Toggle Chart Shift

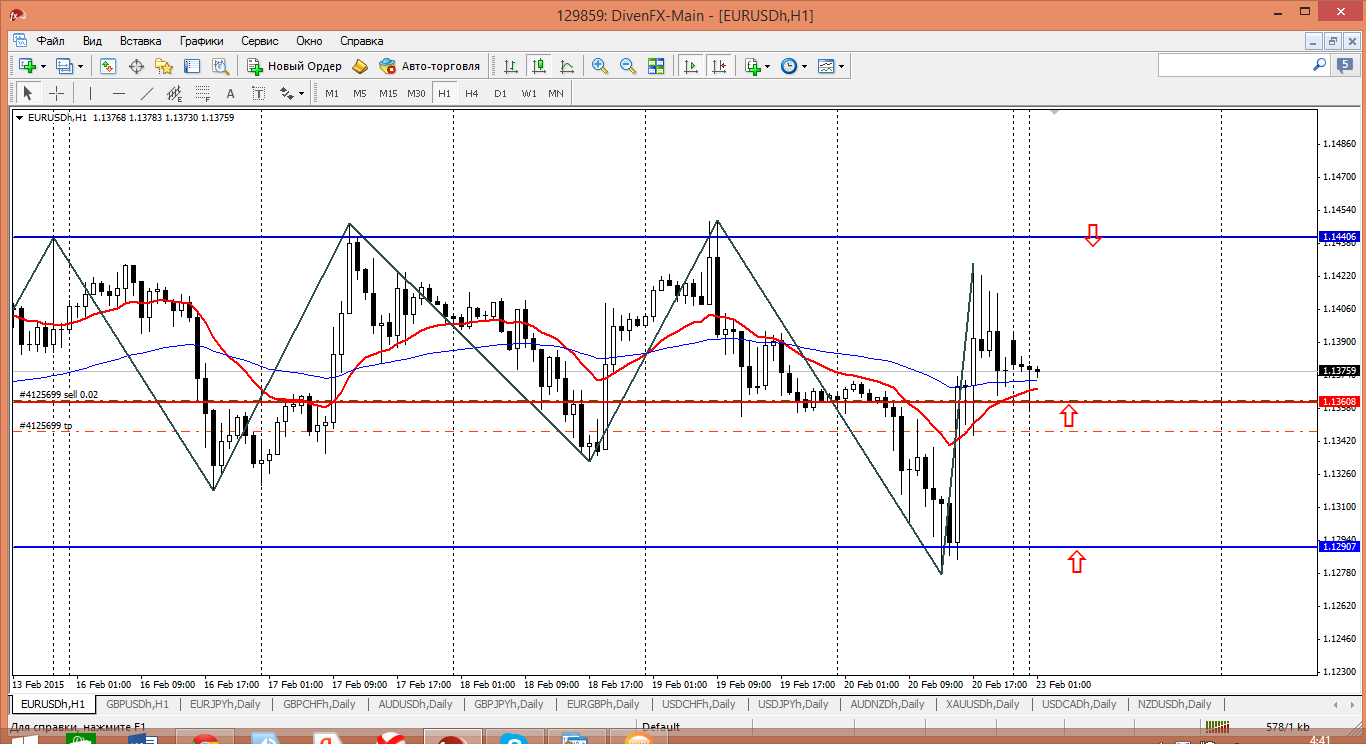pyautogui.click(x=719, y=66)
